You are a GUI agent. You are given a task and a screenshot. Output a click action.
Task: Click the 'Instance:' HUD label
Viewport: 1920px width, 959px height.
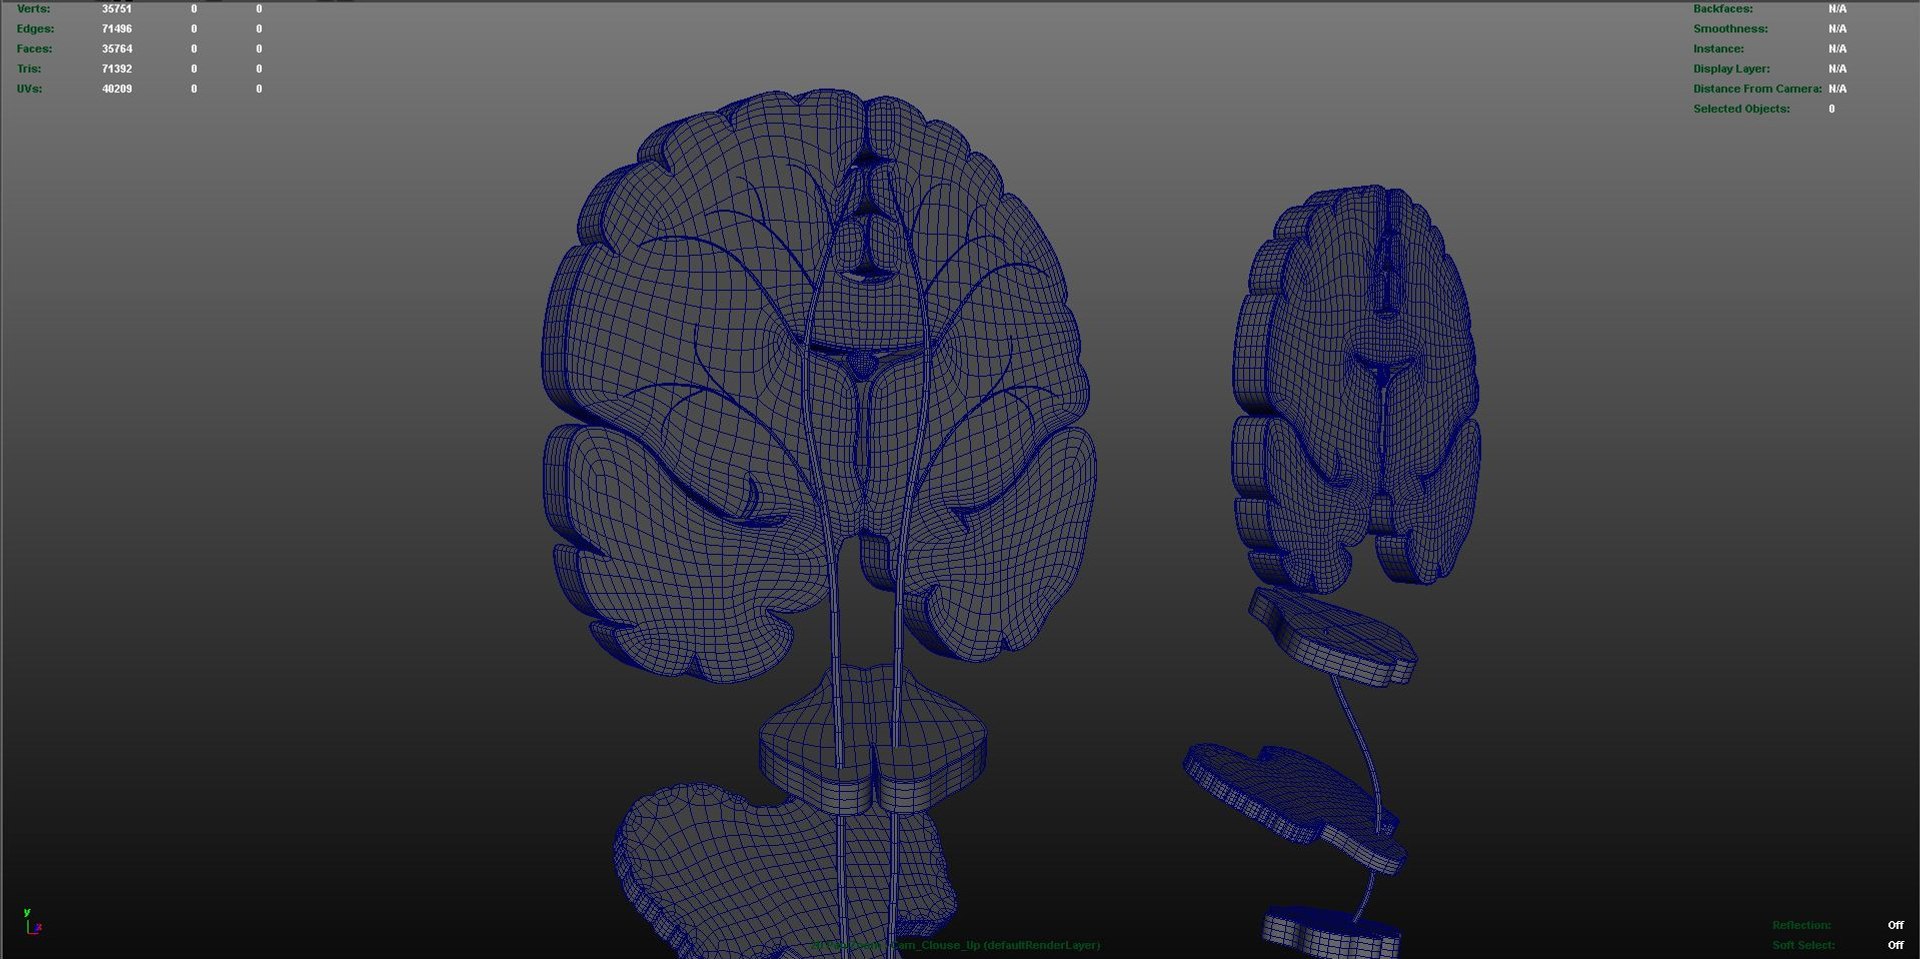click(x=1718, y=49)
